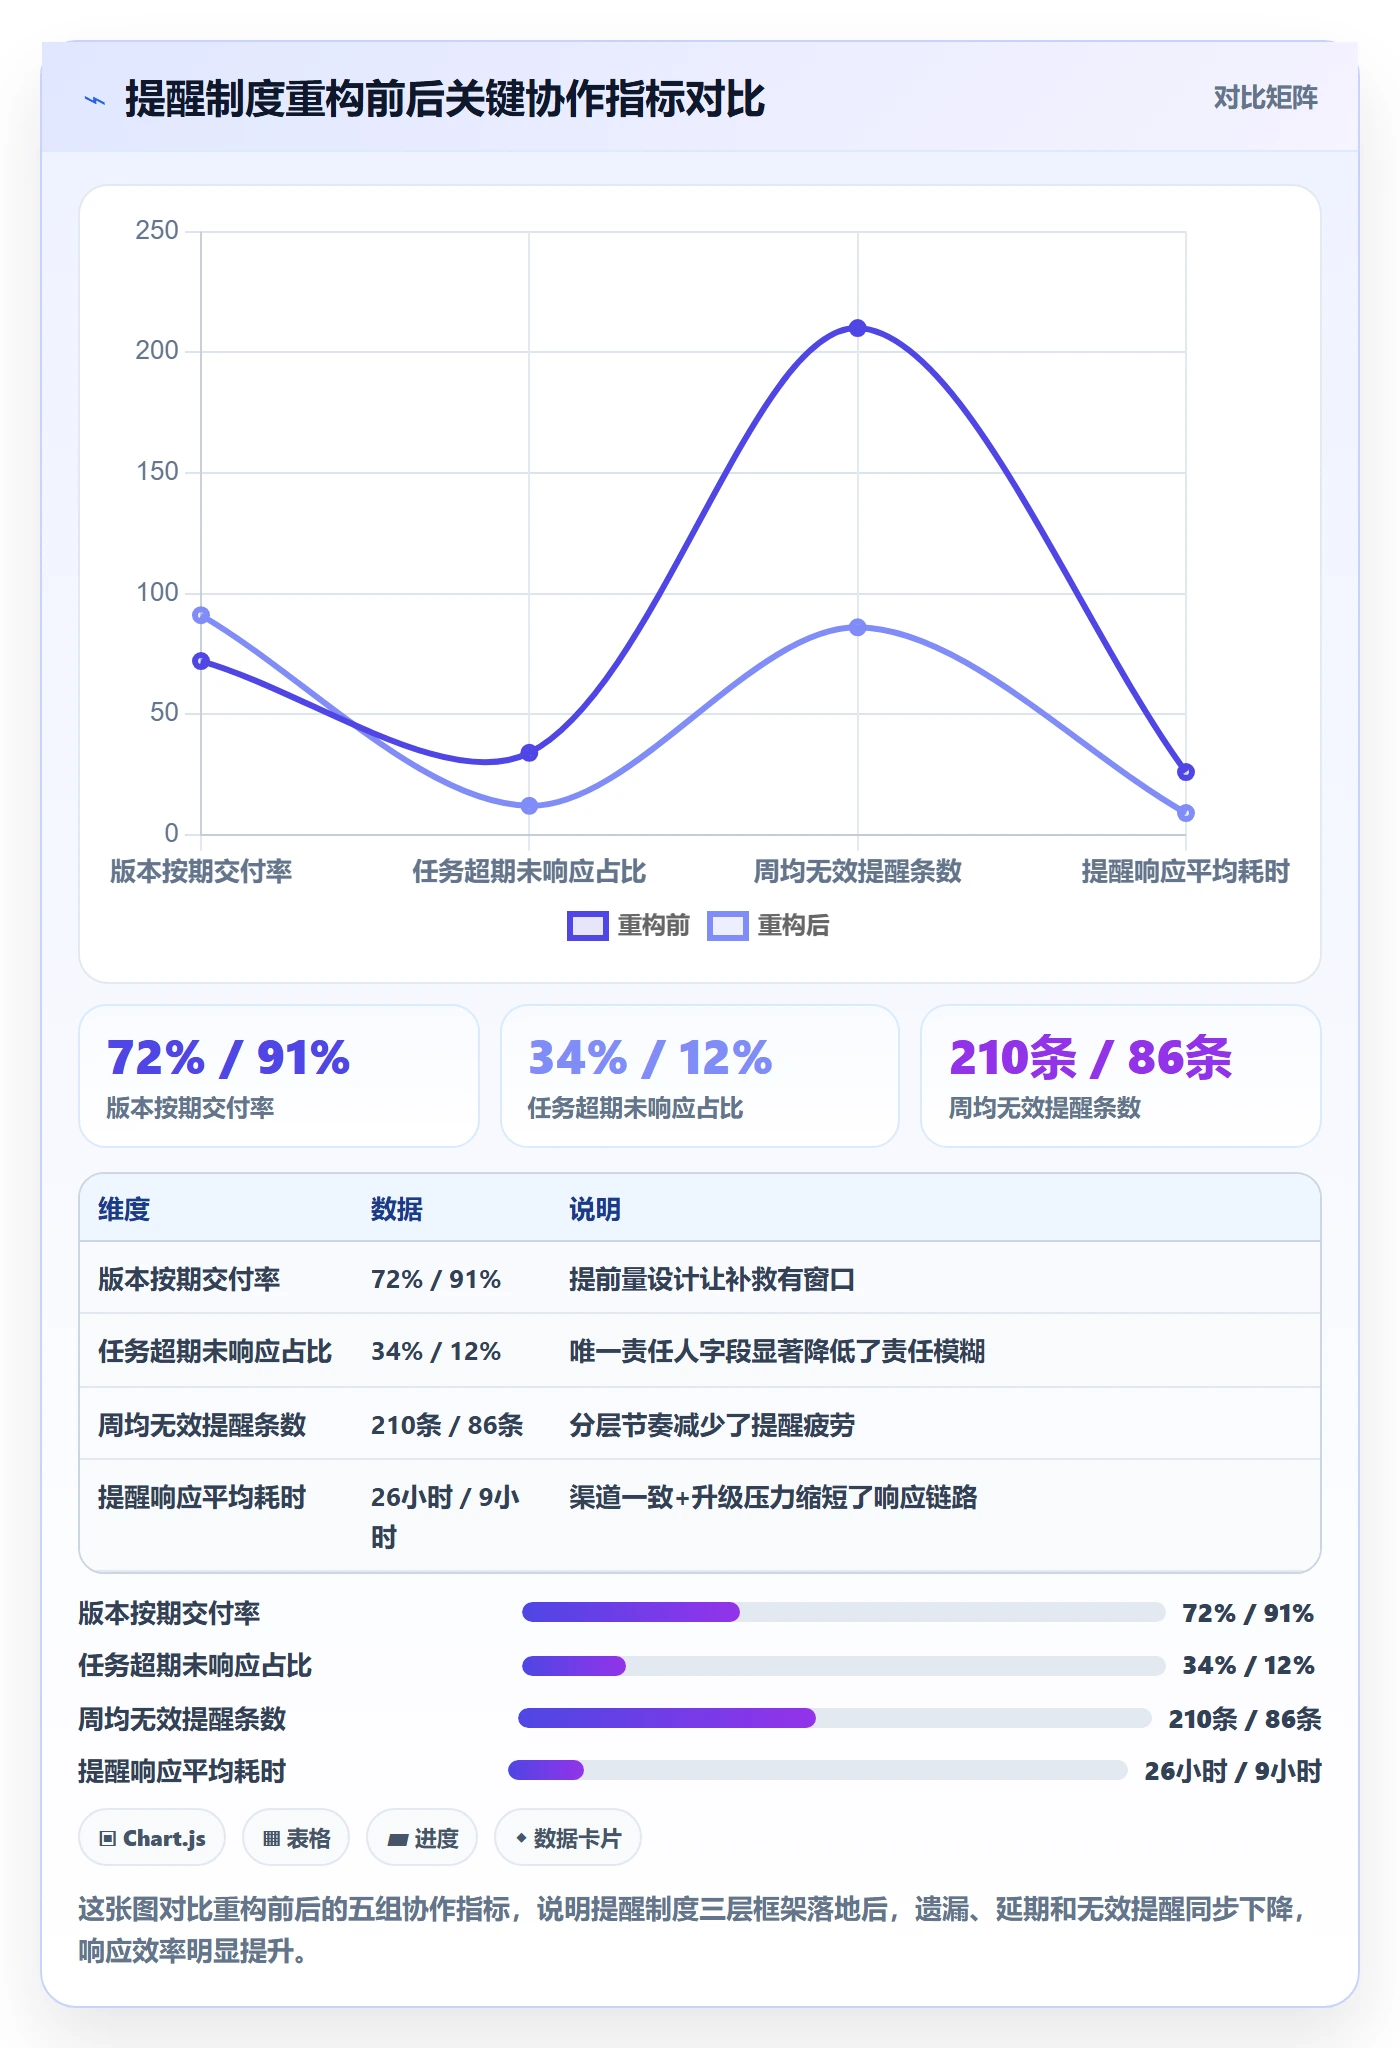The height and width of the screenshot is (2048, 1400).
Task: Toggle the 重构后 legend swatch
Action: pyautogui.click(x=727, y=926)
